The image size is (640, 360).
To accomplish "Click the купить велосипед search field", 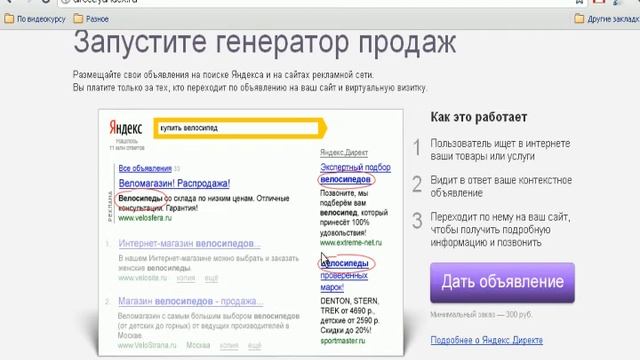I will [239, 128].
